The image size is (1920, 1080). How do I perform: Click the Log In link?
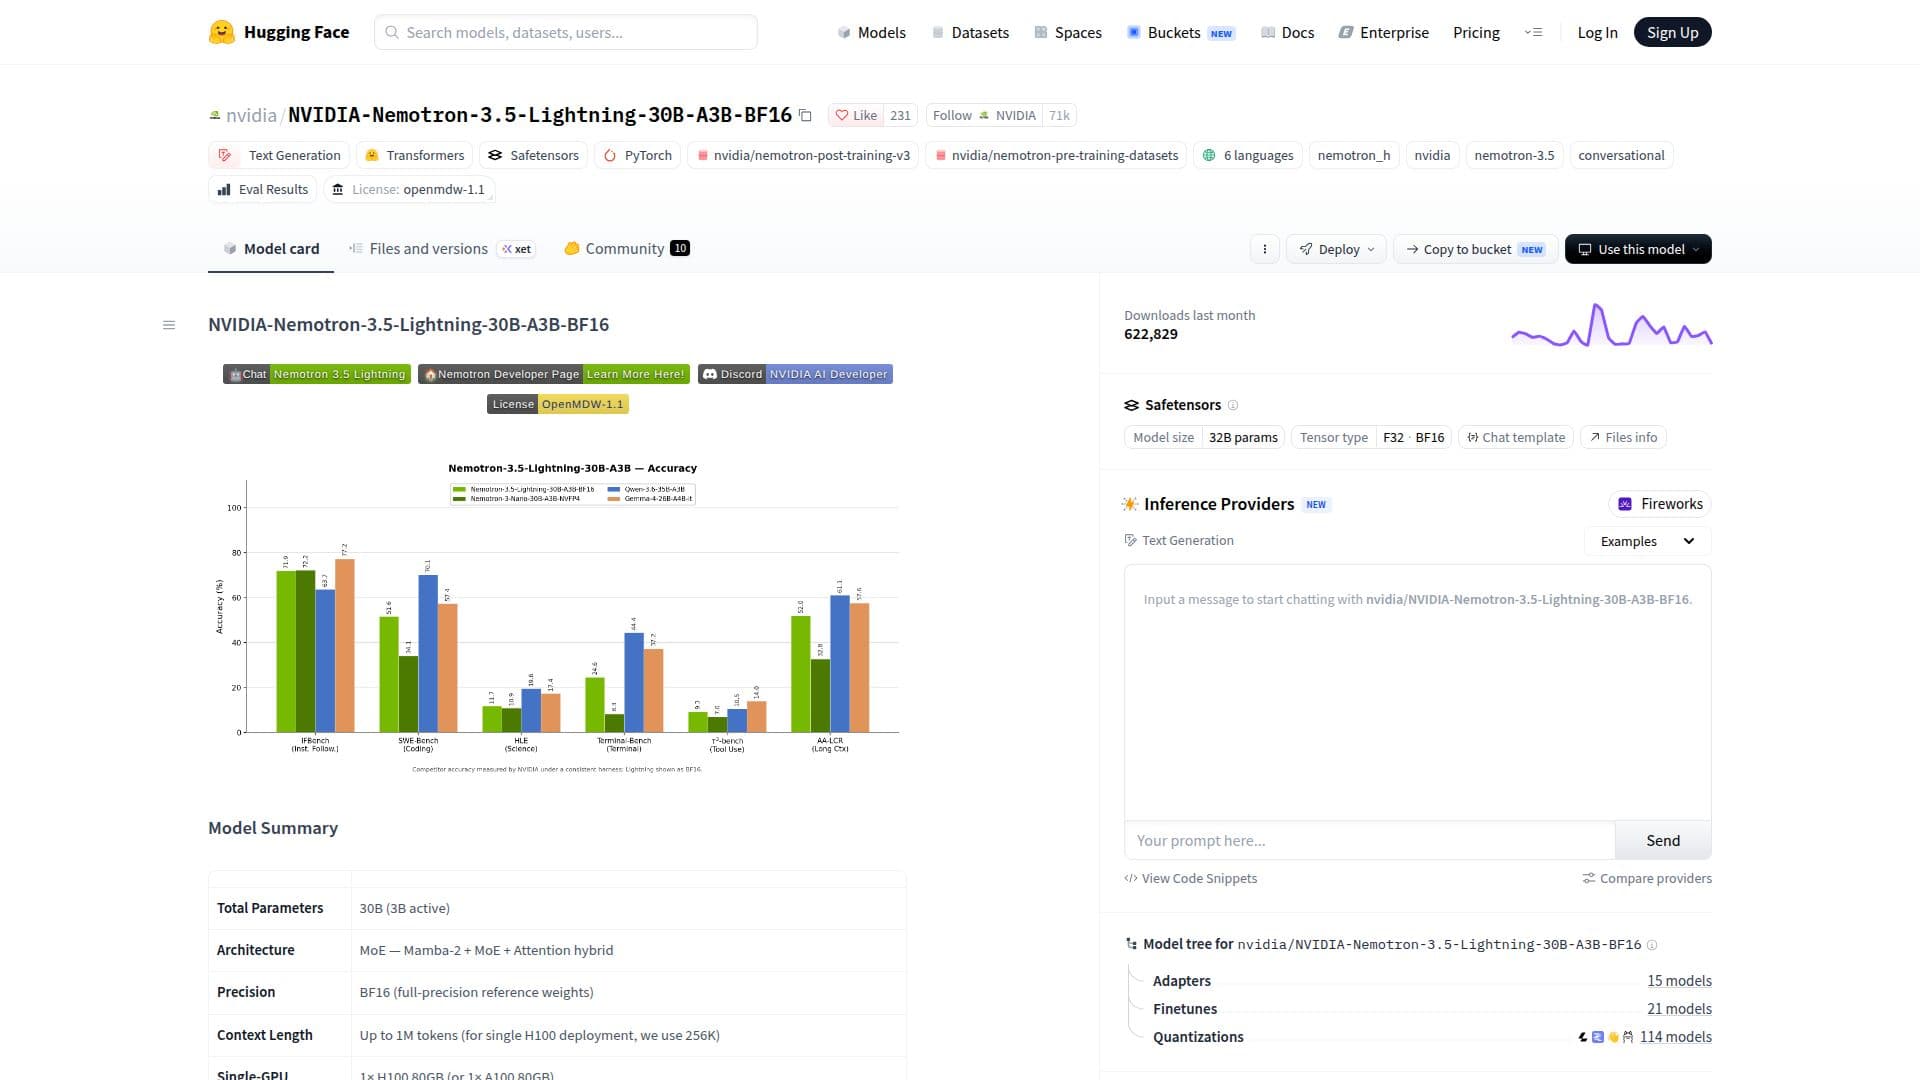[x=1597, y=32]
